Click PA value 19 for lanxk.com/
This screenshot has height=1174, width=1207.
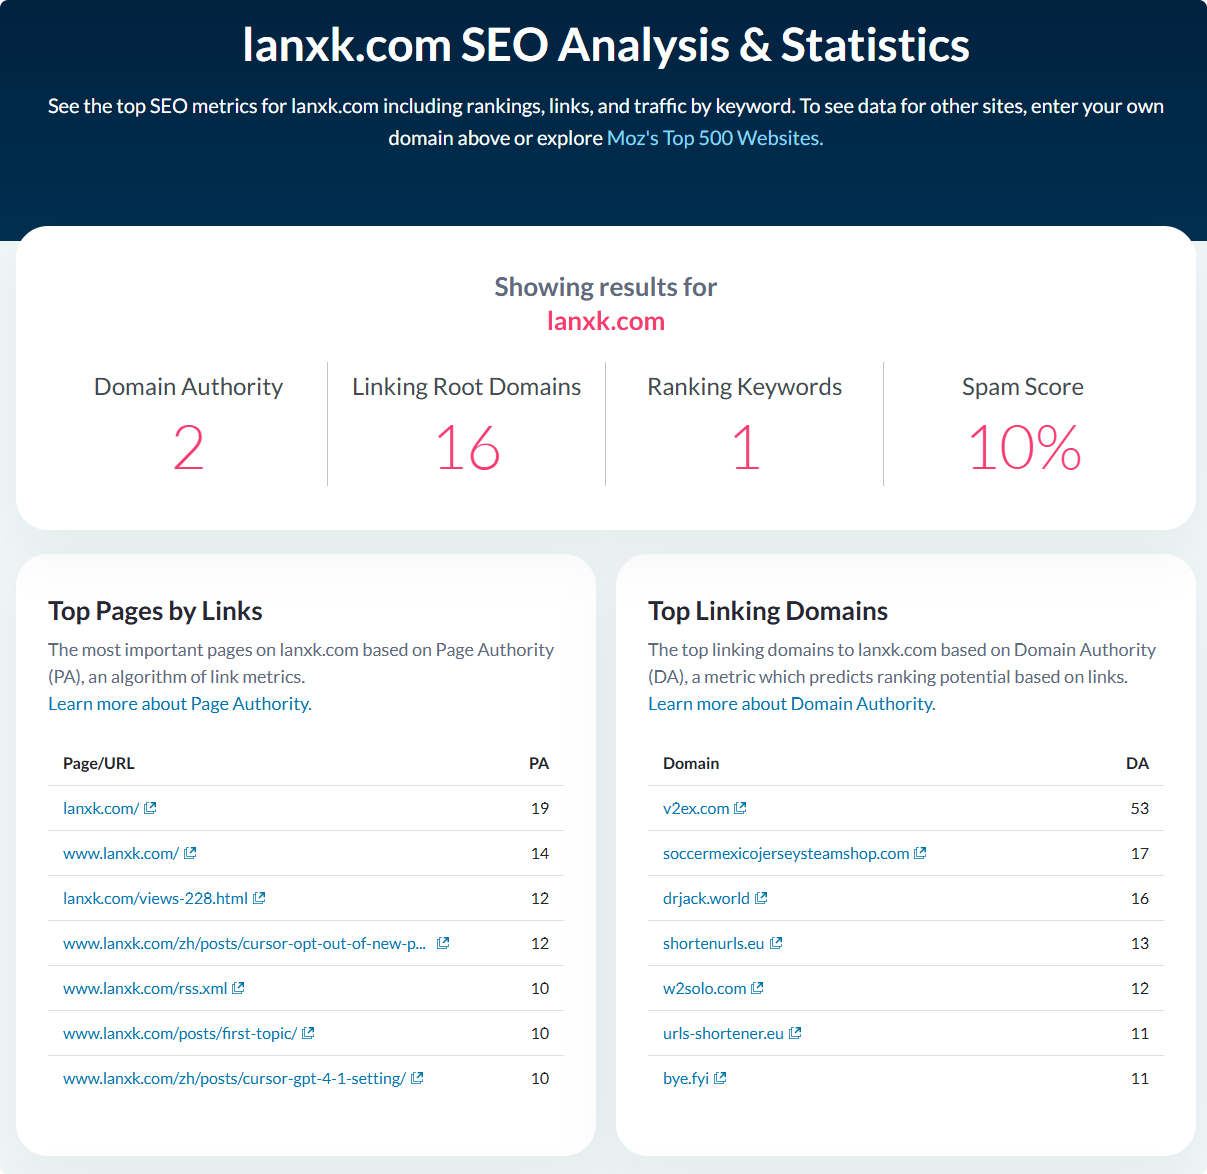point(540,808)
